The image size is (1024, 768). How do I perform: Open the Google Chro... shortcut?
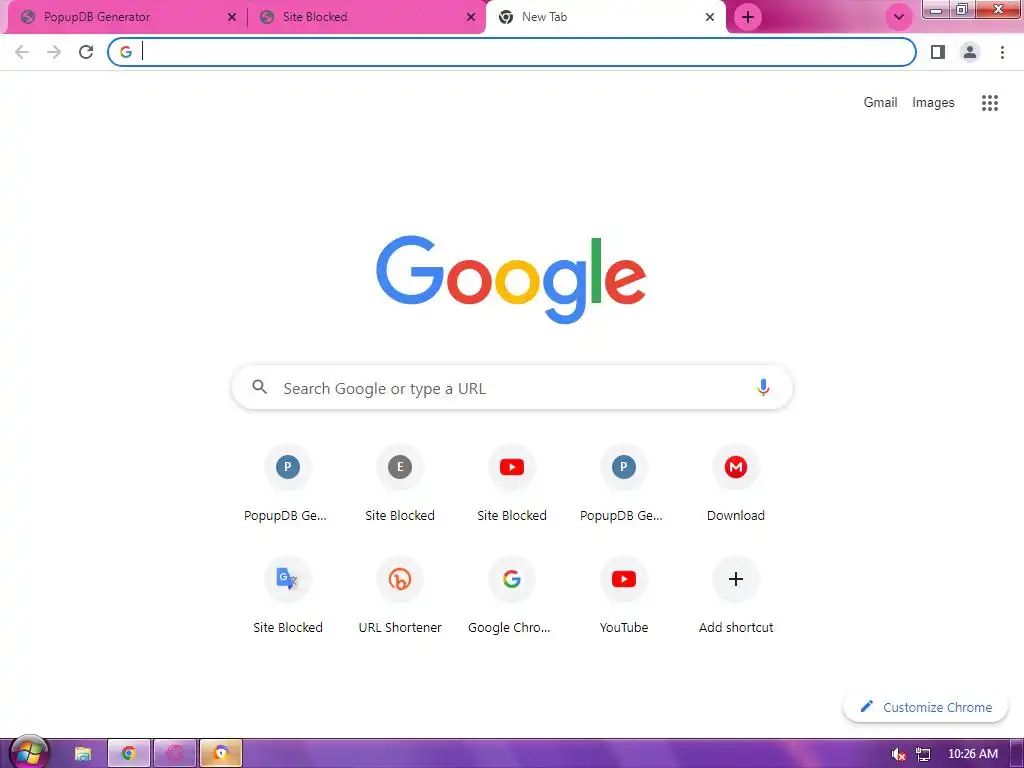click(512, 596)
